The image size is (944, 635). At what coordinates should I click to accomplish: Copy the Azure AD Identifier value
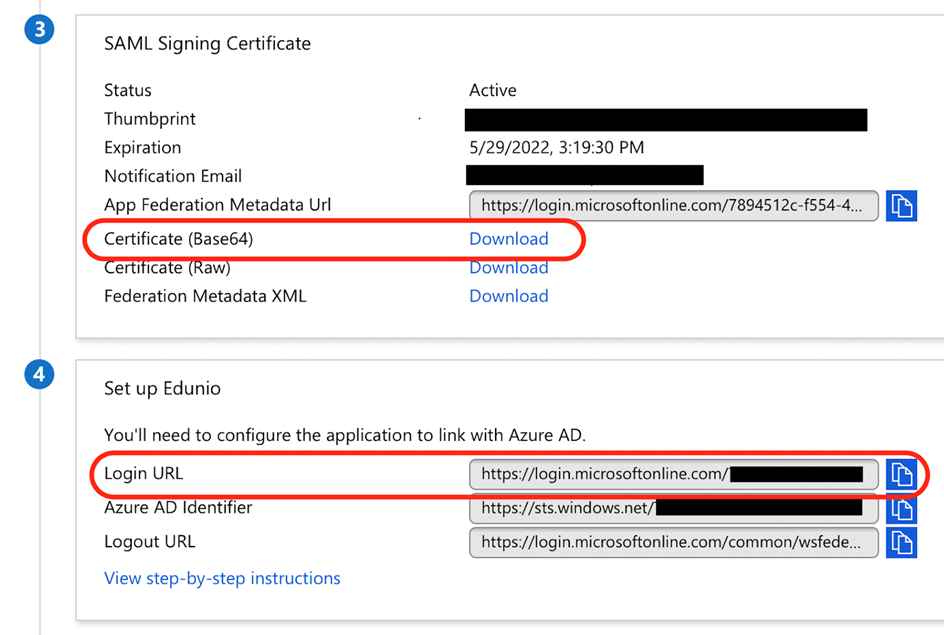901,509
